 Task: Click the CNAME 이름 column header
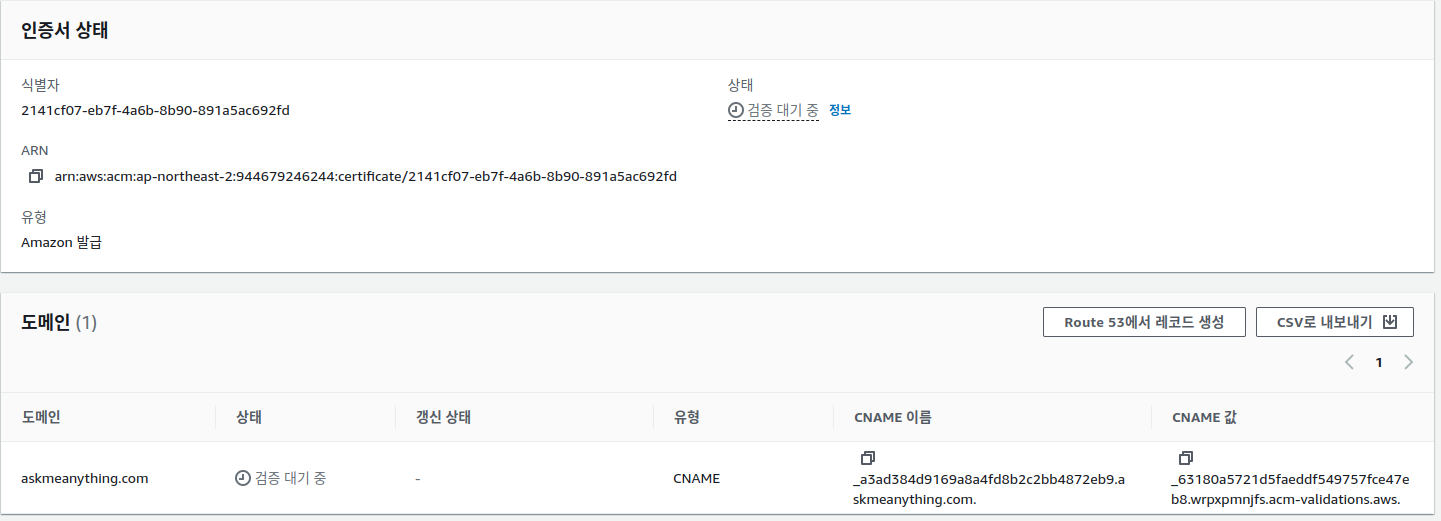coord(893,417)
